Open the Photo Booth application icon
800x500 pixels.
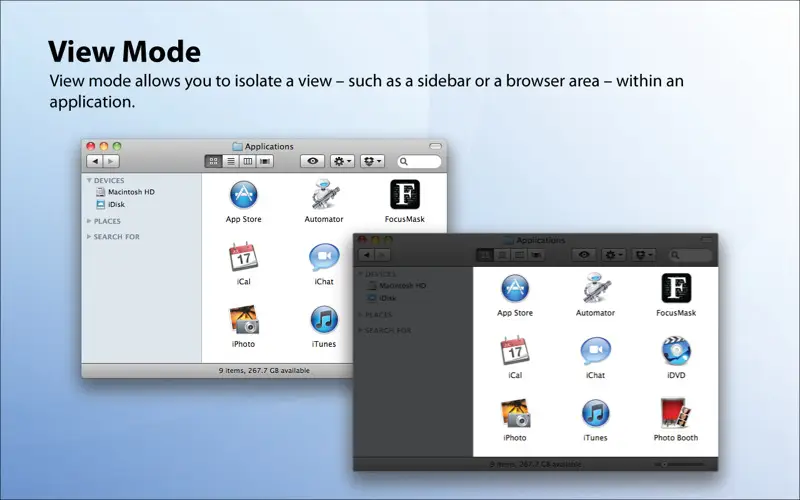coord(676,413)
